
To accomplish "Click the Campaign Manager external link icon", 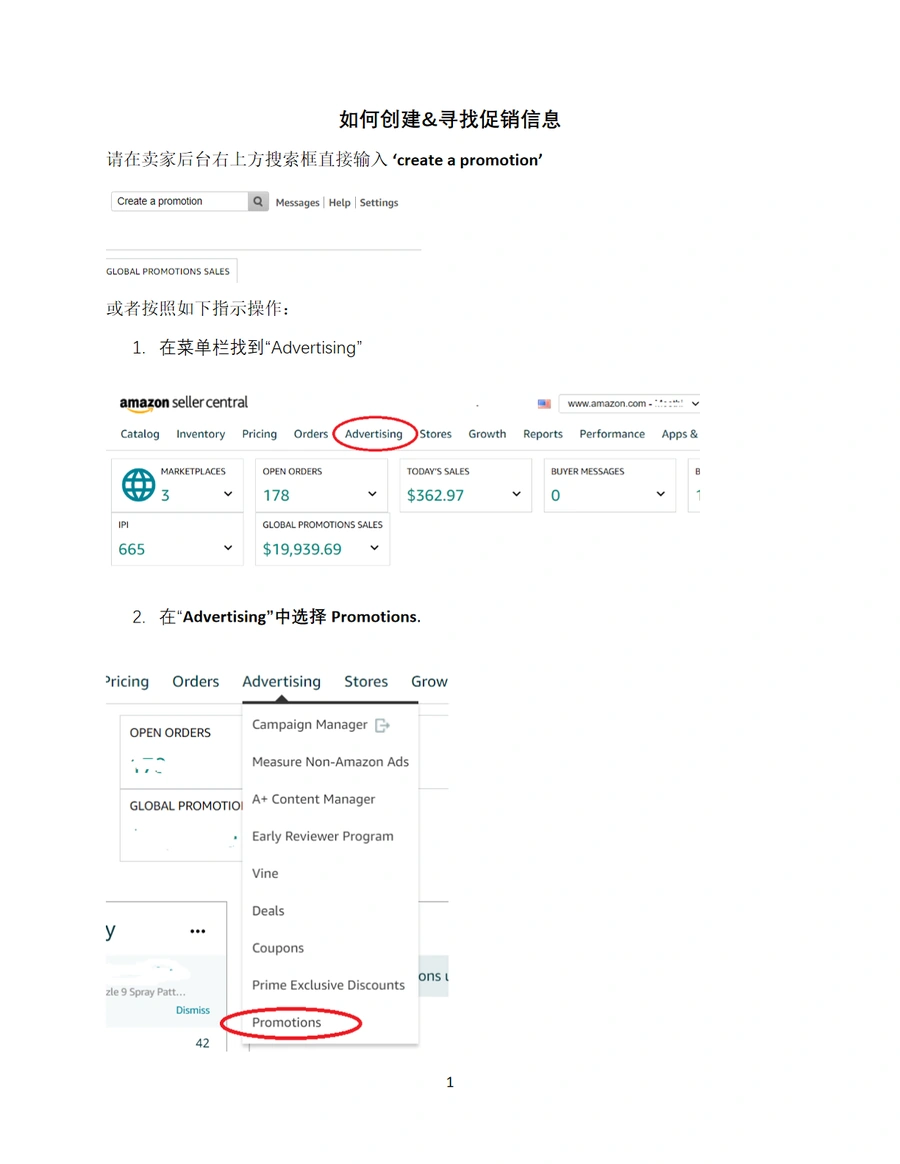I will (382, 725).
